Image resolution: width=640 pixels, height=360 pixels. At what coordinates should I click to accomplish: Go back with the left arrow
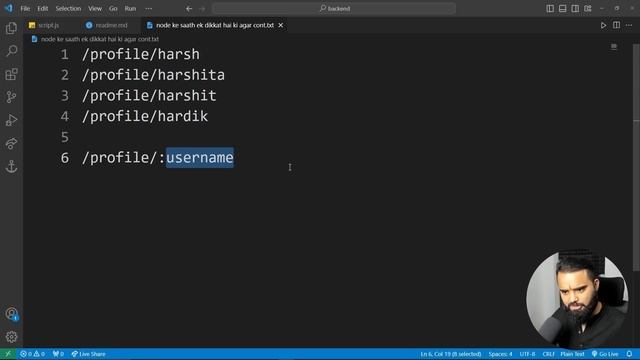pos(189,9)
